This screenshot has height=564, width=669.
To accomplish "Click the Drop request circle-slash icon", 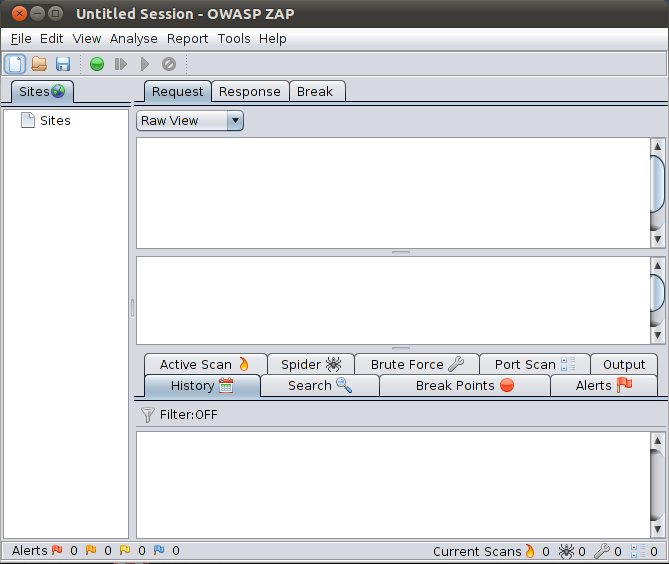I will [x=169, y=64].
